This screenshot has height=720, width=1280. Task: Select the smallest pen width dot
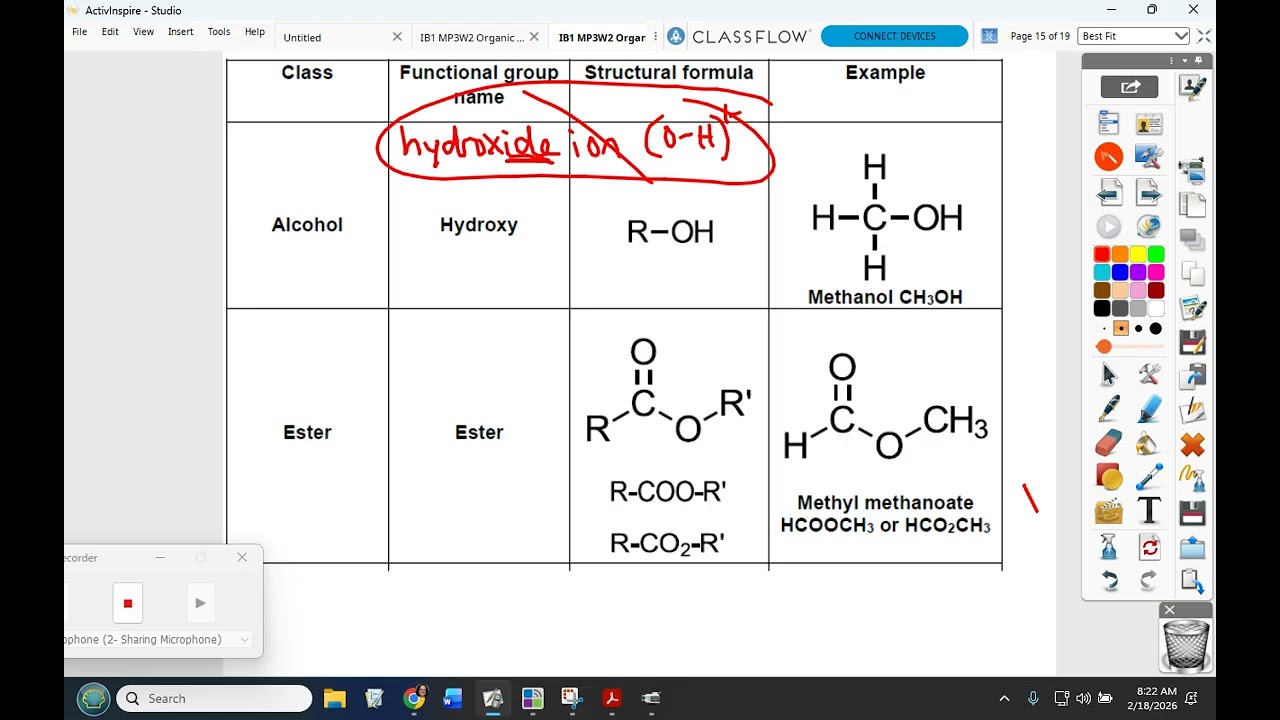(1104, 328)
